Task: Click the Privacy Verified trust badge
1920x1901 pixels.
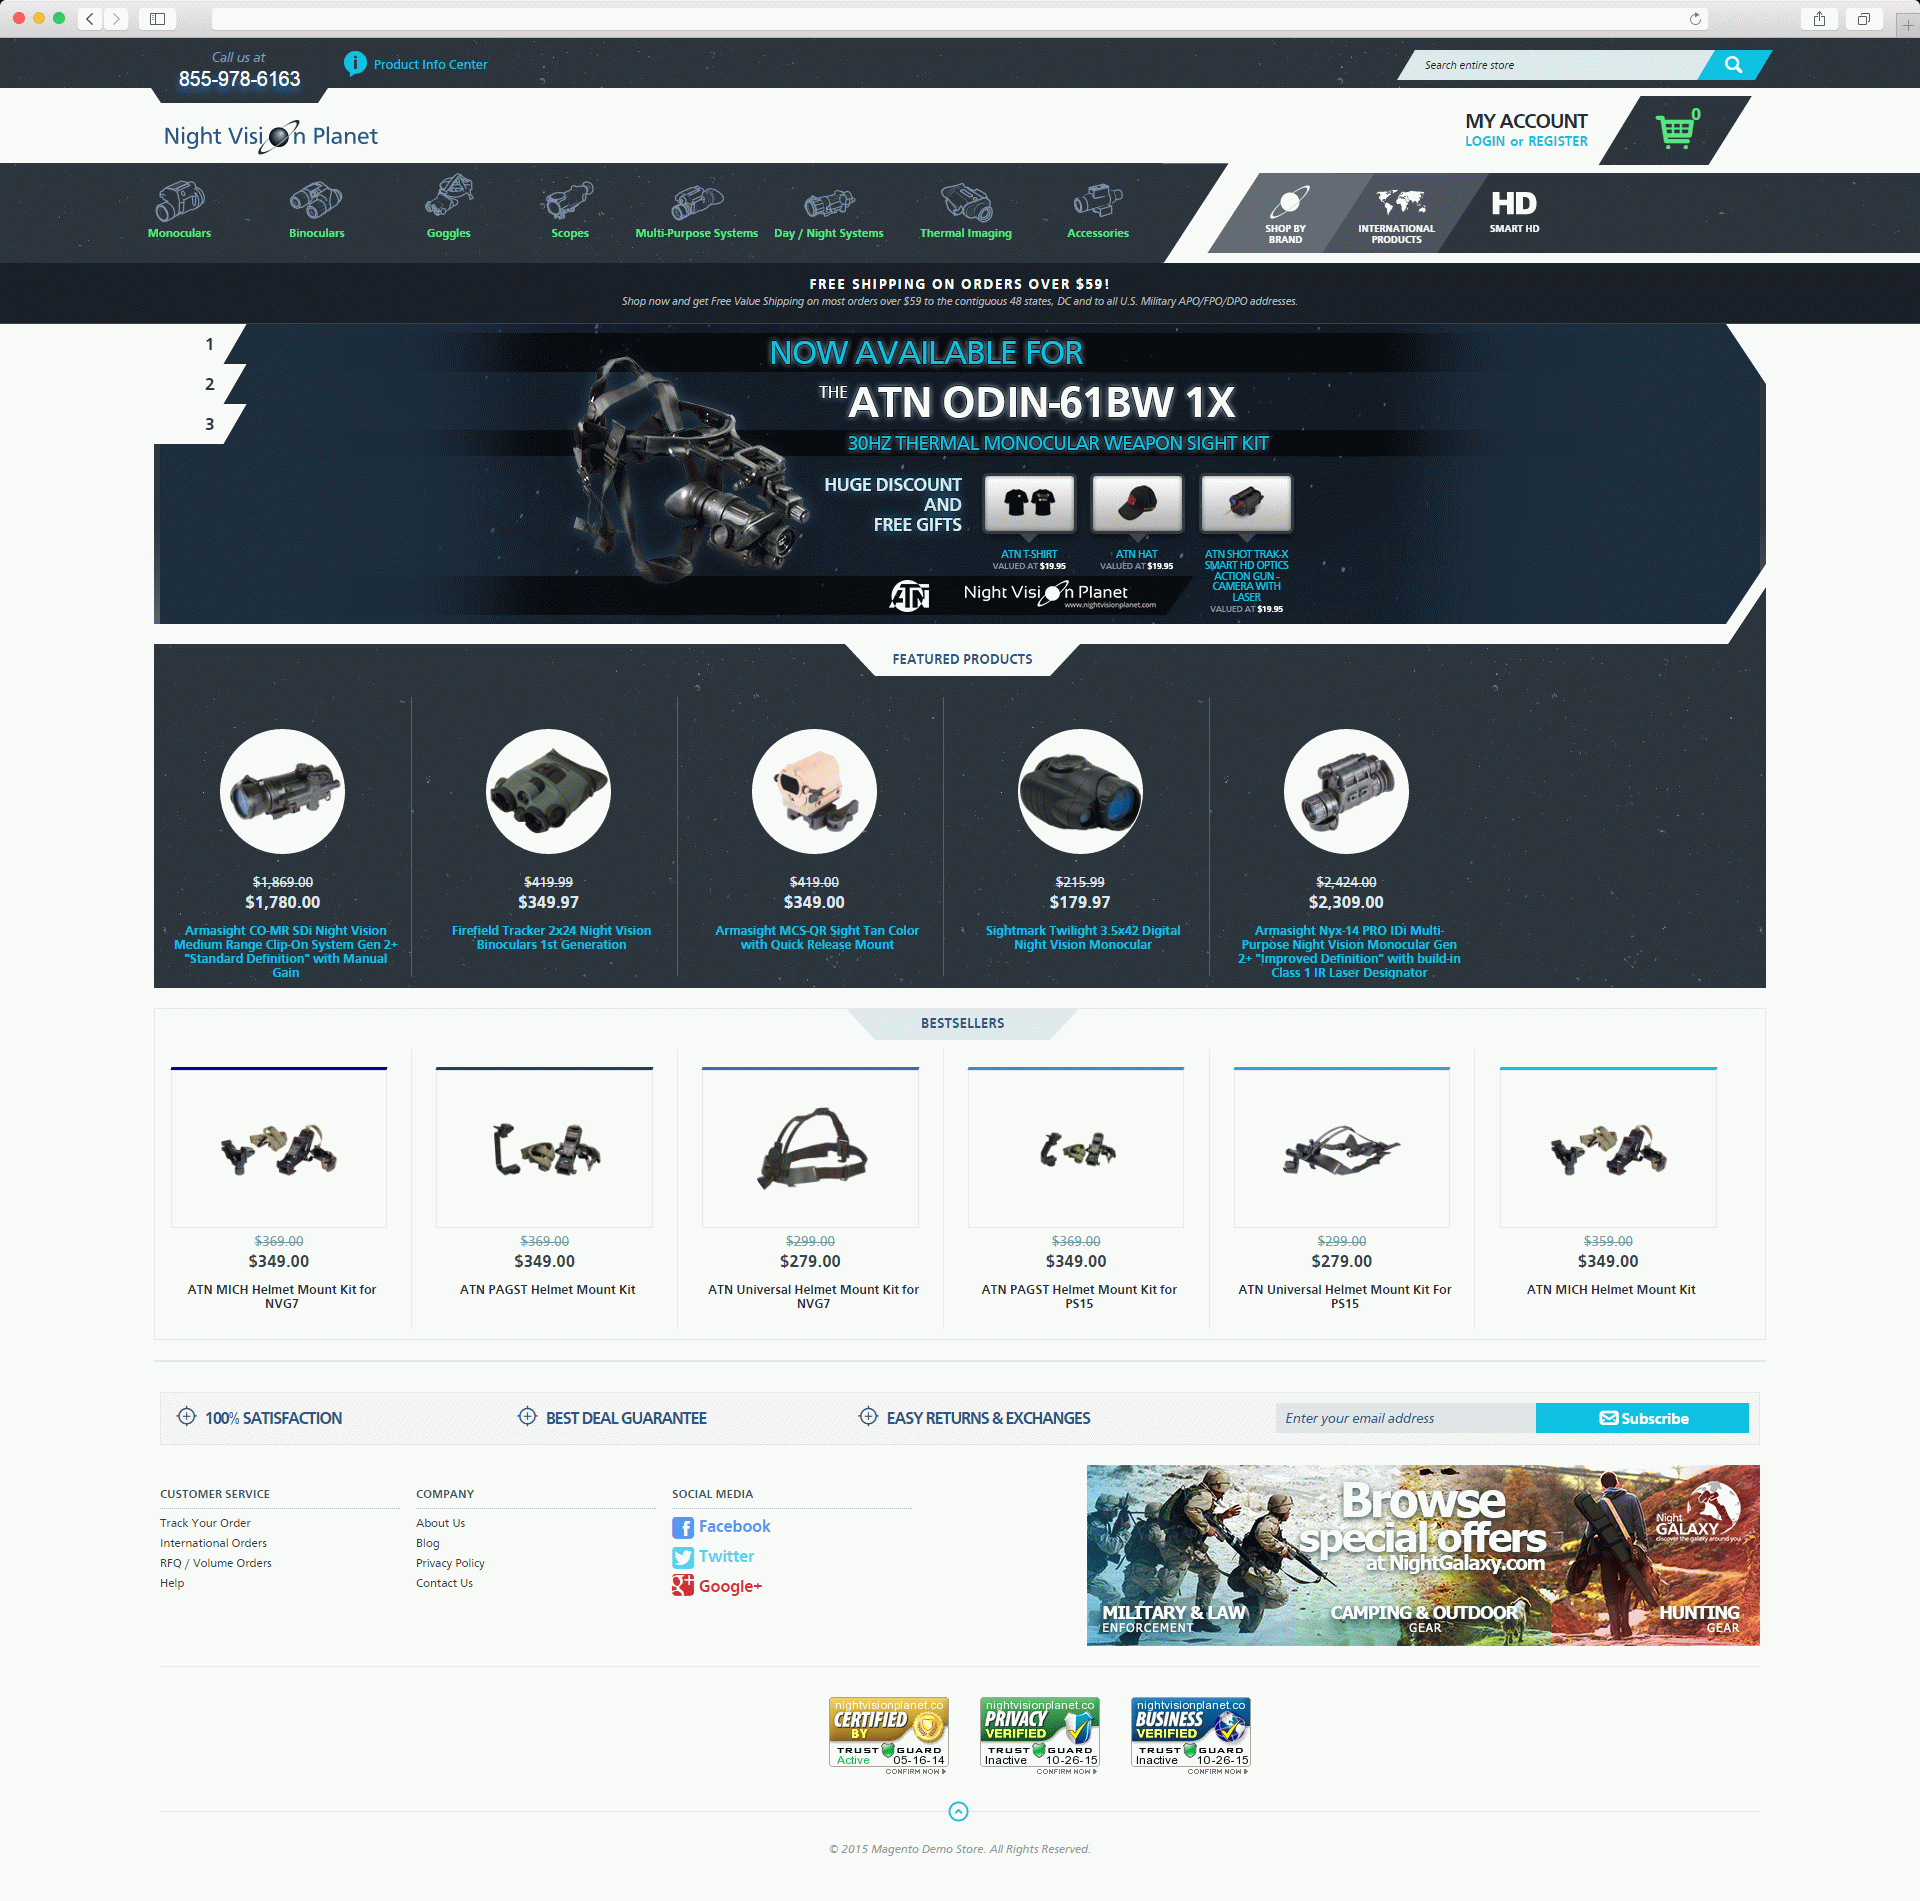Action: point(1039,1737)
